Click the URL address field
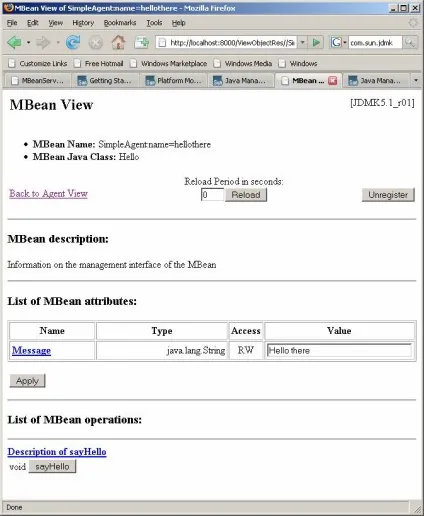Viewport: 424px width, 516px height. point(232,43)
